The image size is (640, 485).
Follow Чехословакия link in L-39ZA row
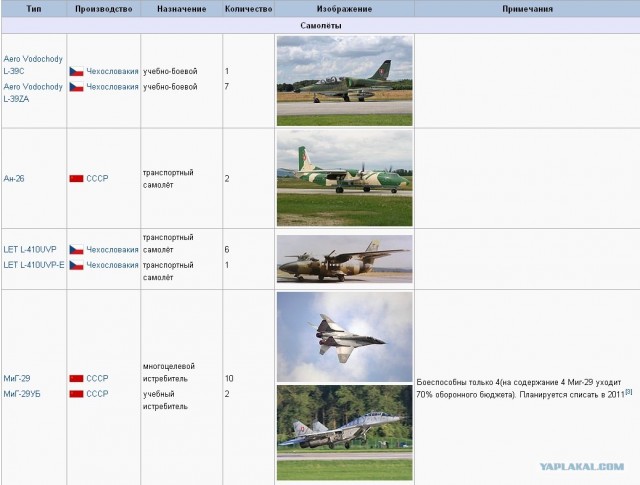pyautogui.click(x=112, y=87)
